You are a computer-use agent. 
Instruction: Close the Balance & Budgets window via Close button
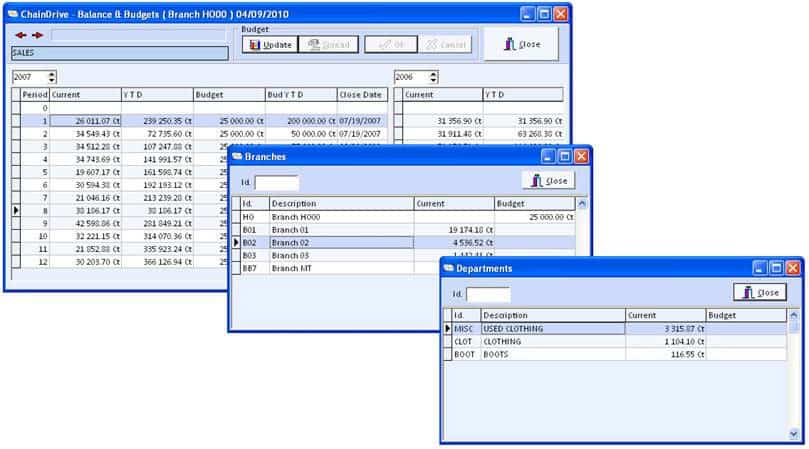point(521,44)
